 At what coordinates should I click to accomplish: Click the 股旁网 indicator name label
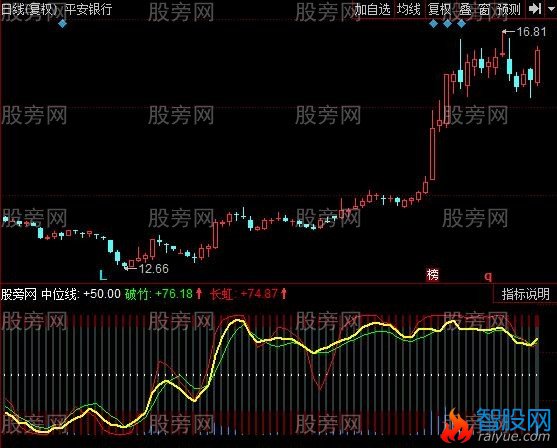tap(19, 294)
